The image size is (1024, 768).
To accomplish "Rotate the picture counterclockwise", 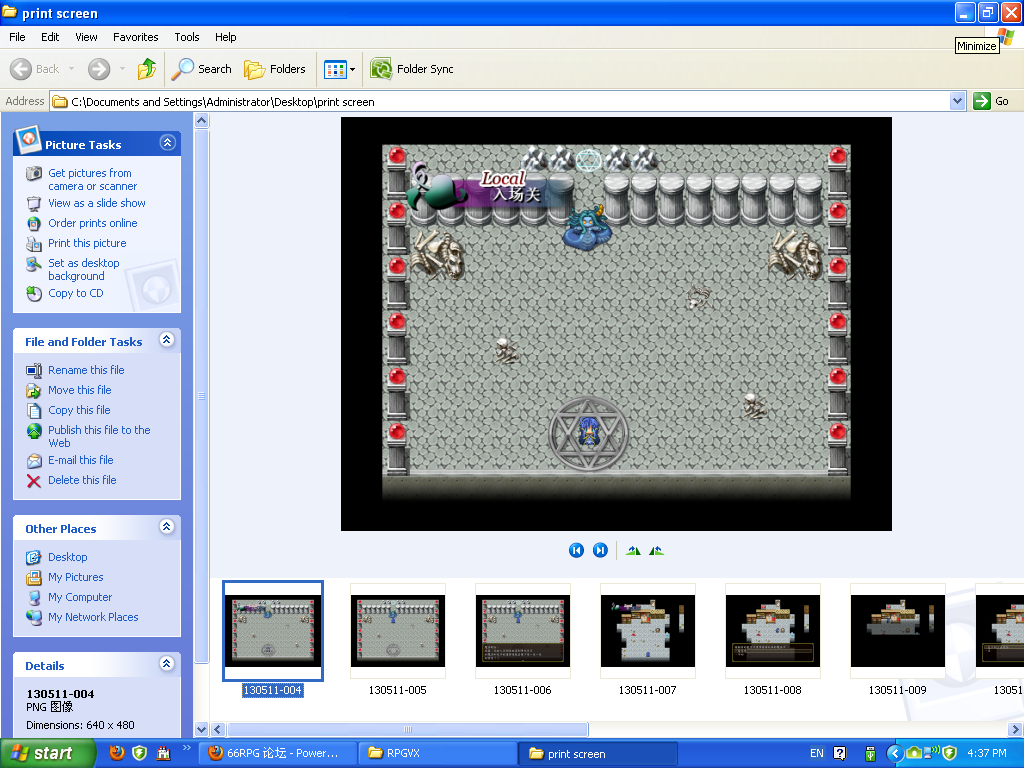I will tap(656, 551).
